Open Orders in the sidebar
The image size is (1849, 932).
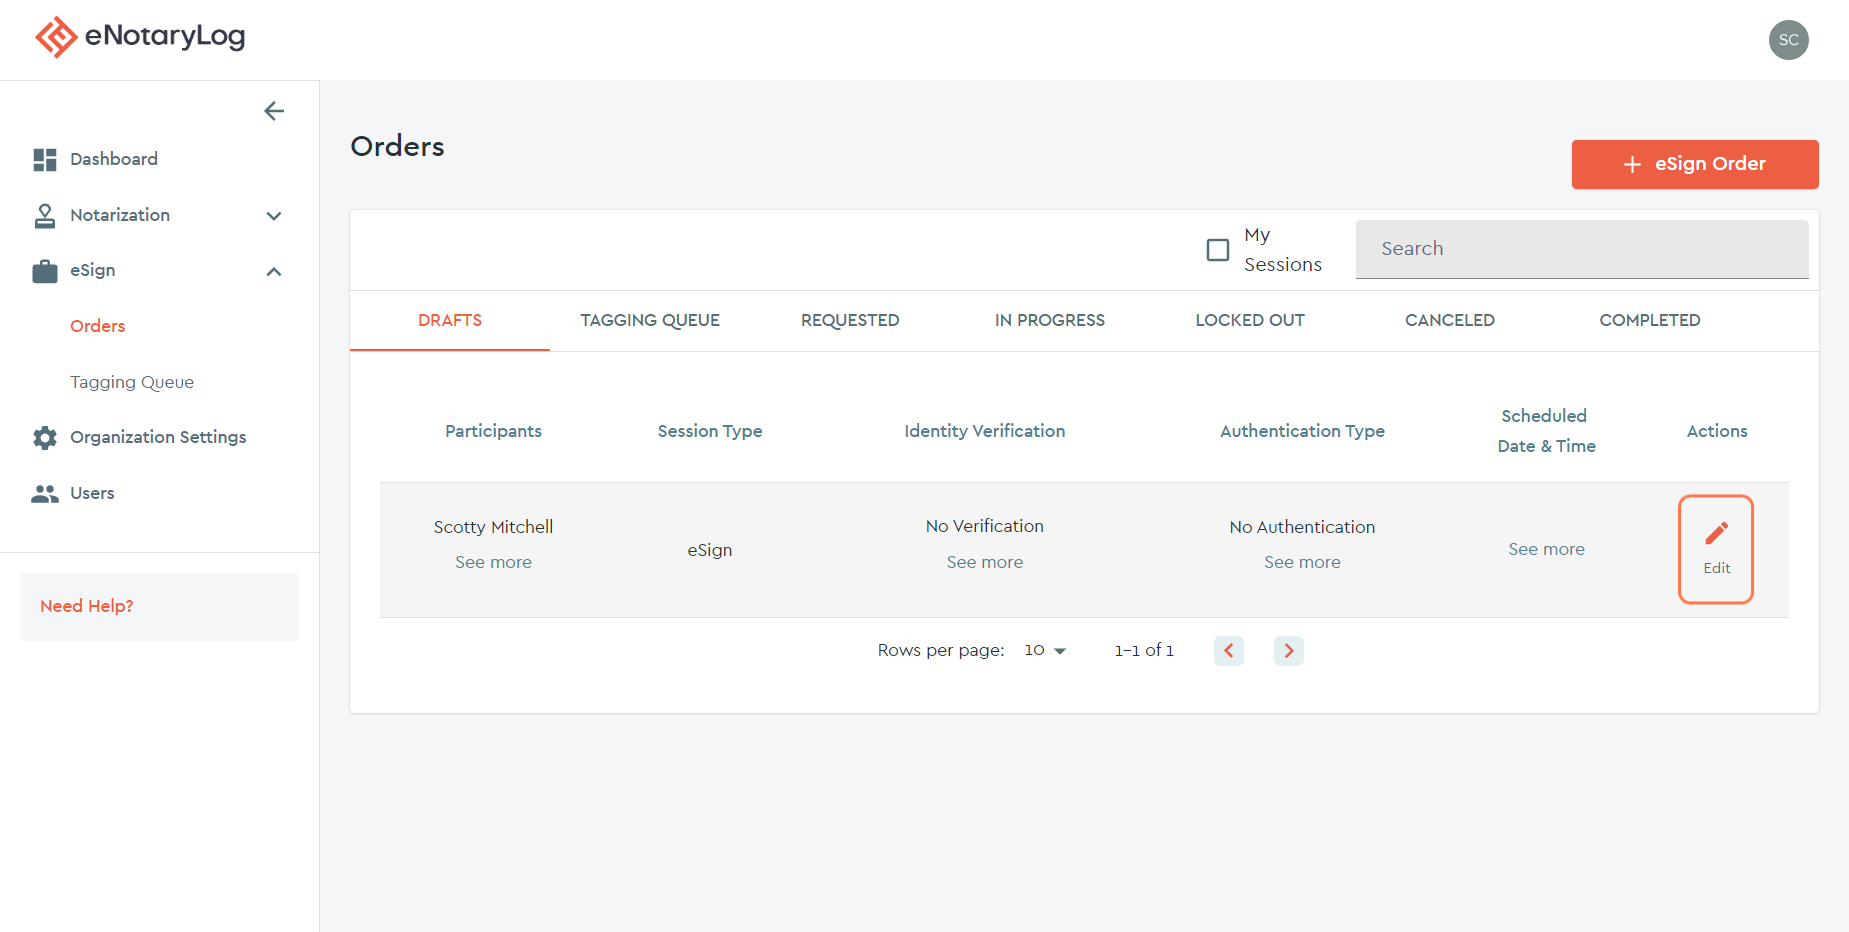(98, 326)
